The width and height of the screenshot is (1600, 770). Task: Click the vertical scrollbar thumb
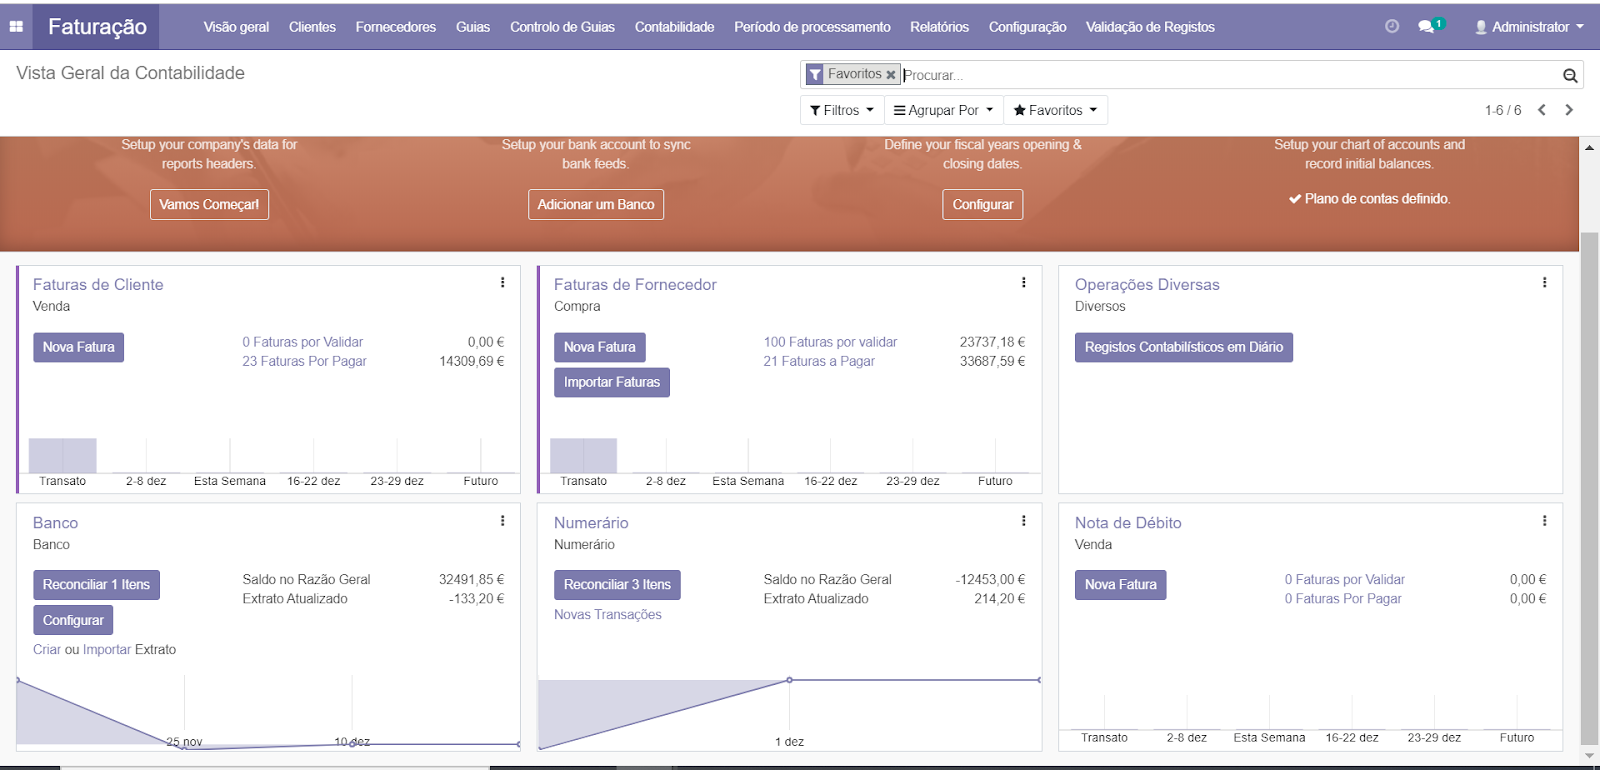(1589, 480)
